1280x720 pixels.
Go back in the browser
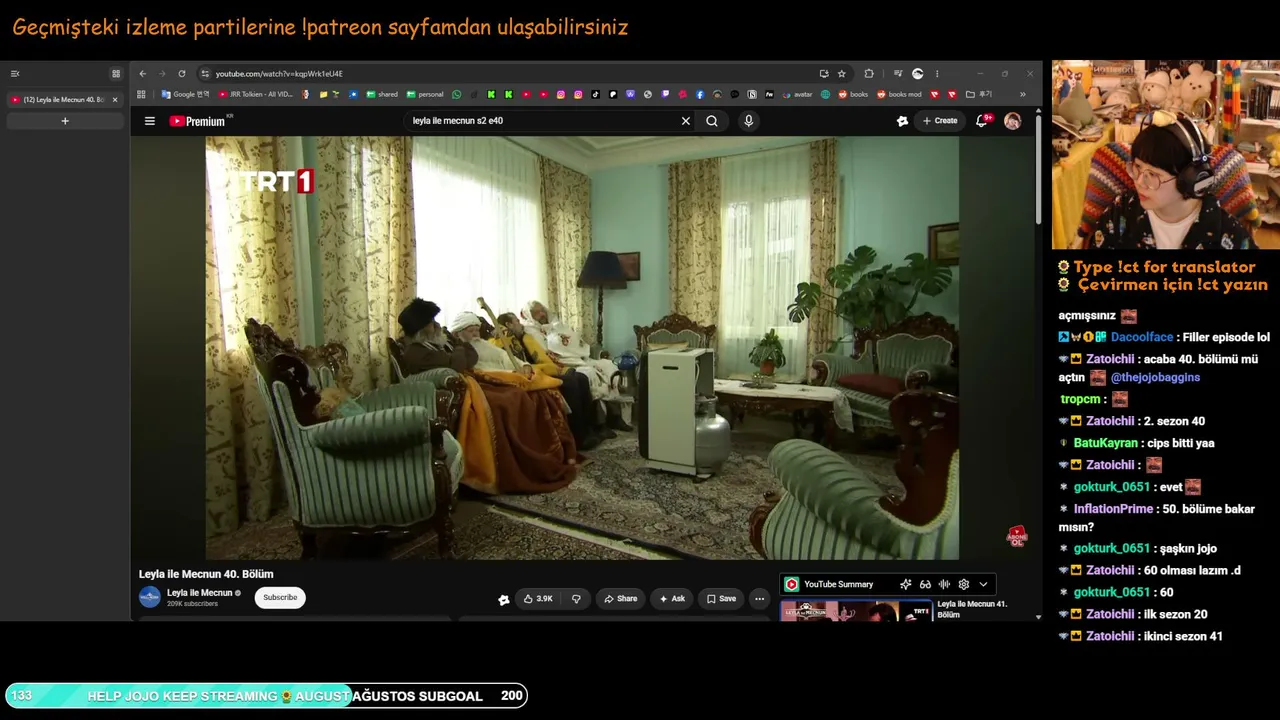click(x=142, y=73)
